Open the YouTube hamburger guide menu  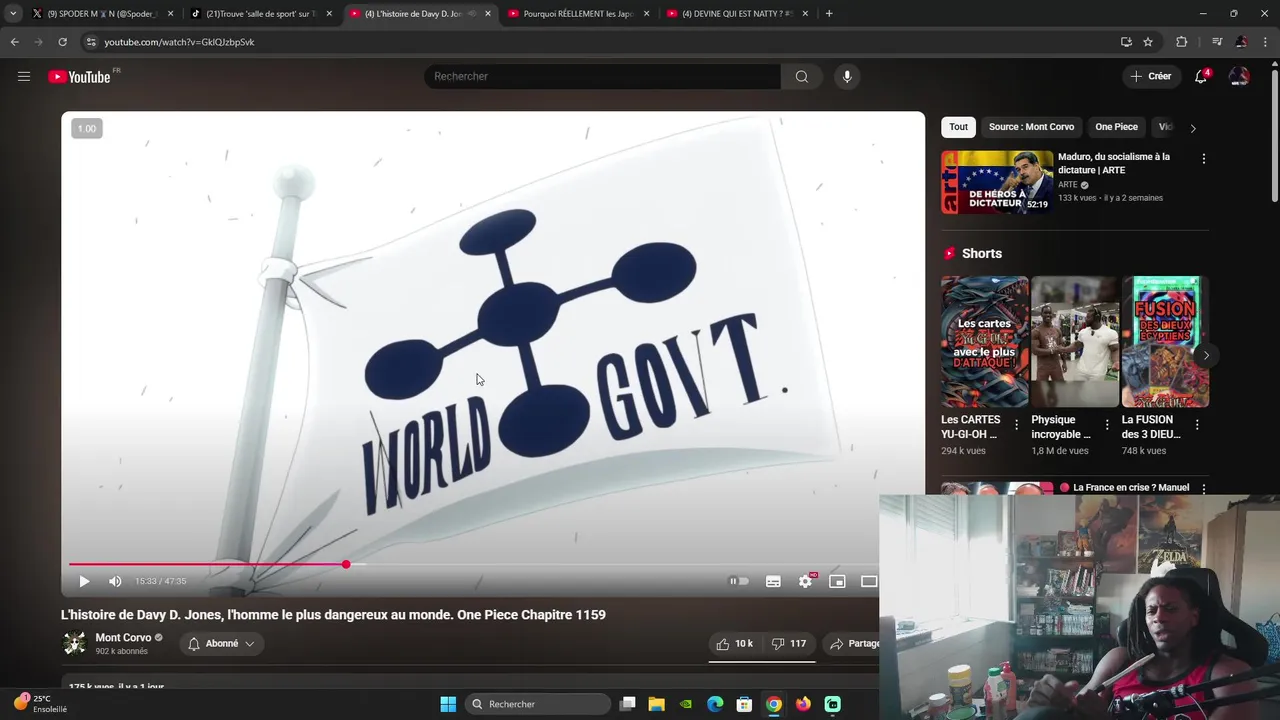click(x=24, y=76)
